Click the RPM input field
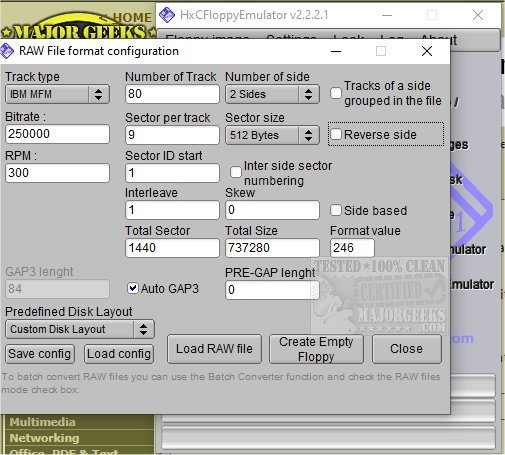The width and height of the screenshot is (505, 455). point(57,173)
